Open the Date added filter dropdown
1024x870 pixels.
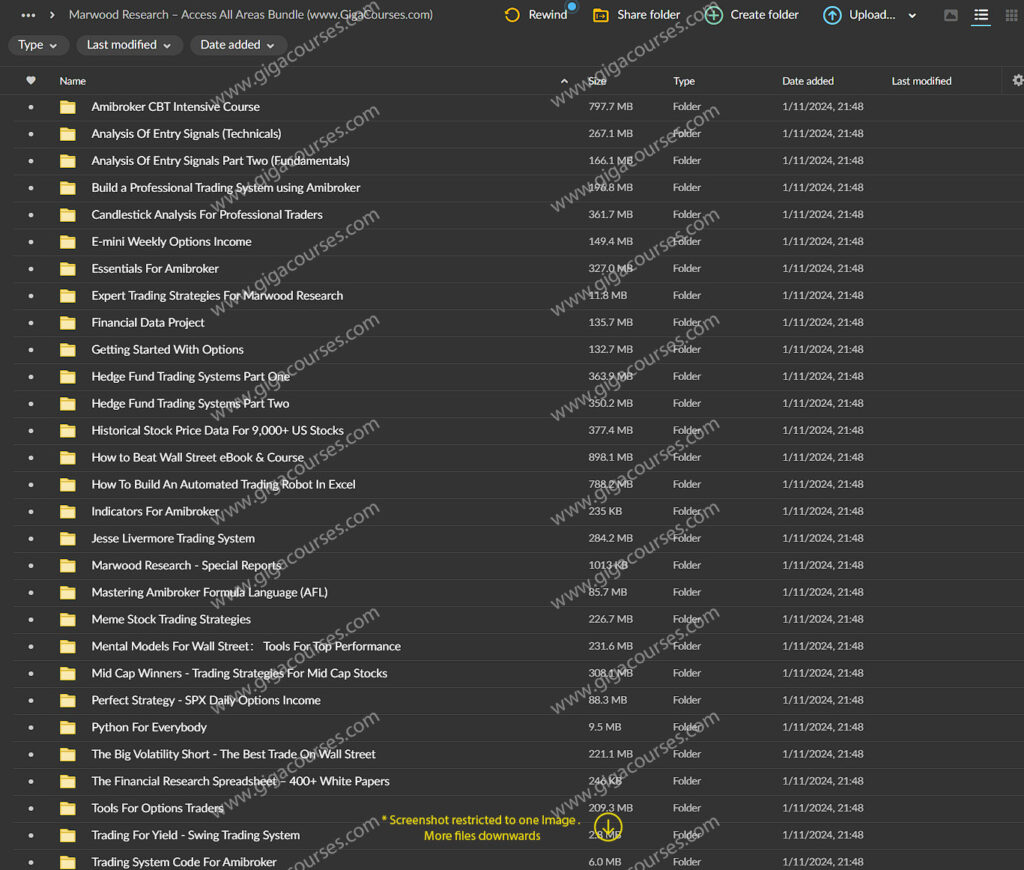click(x=238, y=45)
